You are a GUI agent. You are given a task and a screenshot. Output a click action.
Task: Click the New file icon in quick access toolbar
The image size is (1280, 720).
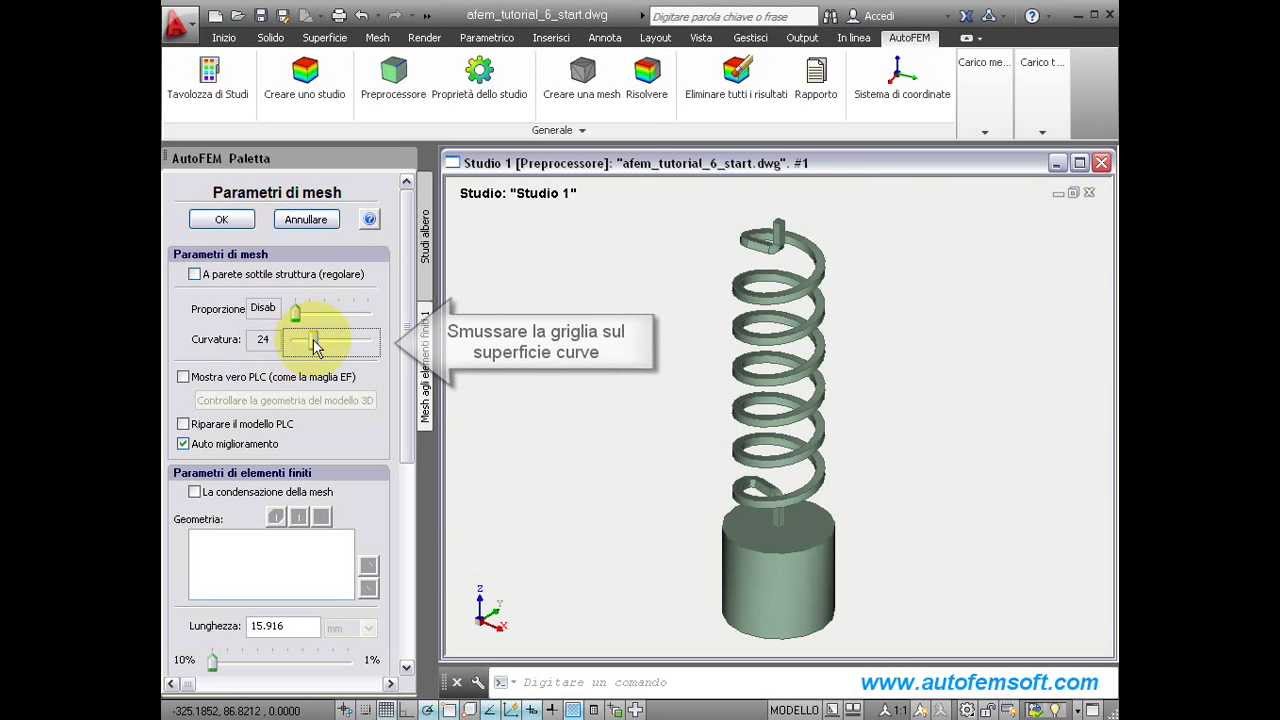click(x=216, y=16)
